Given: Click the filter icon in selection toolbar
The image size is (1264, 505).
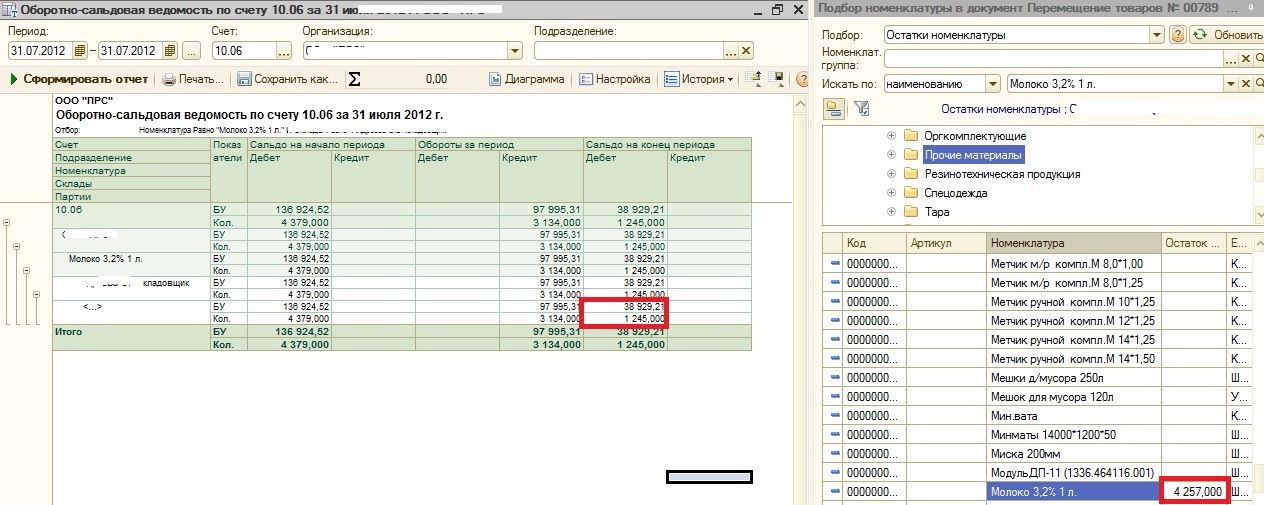Looking at the screenshot, I should pos(861,108).
